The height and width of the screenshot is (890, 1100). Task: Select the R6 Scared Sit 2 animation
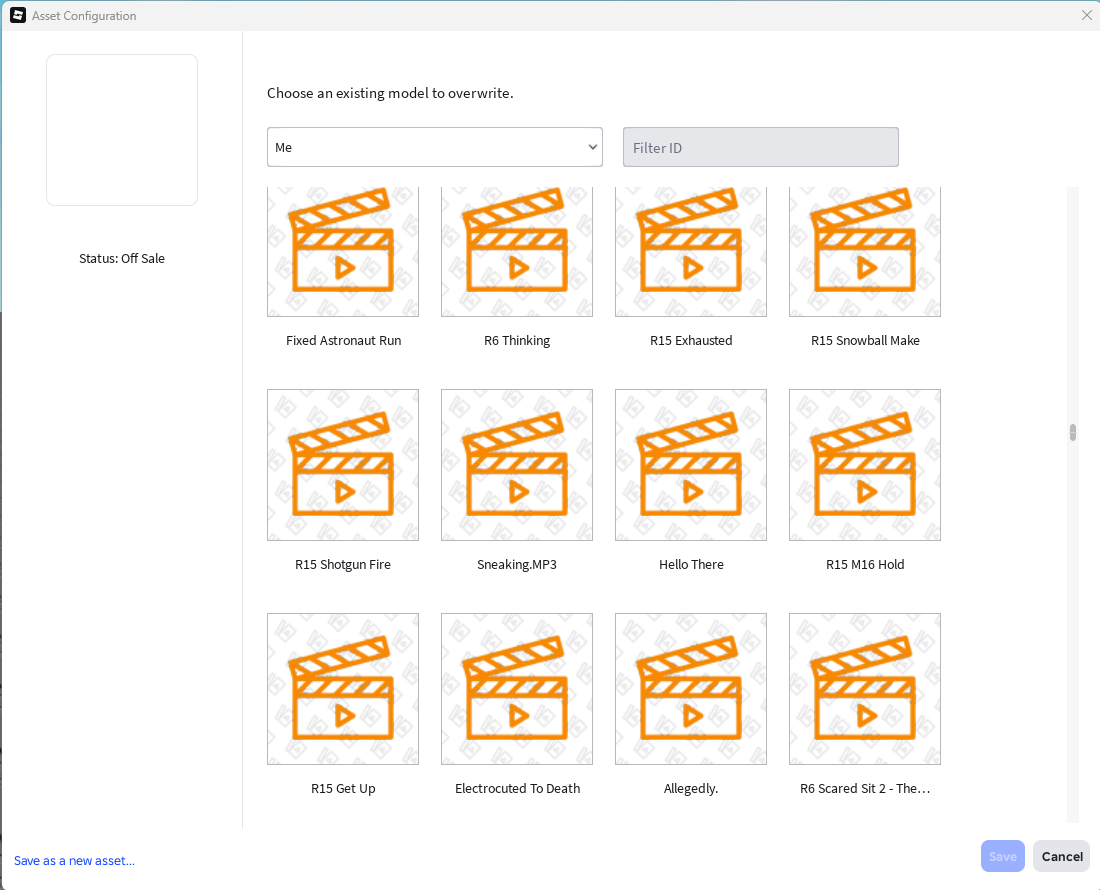[865, 689]
